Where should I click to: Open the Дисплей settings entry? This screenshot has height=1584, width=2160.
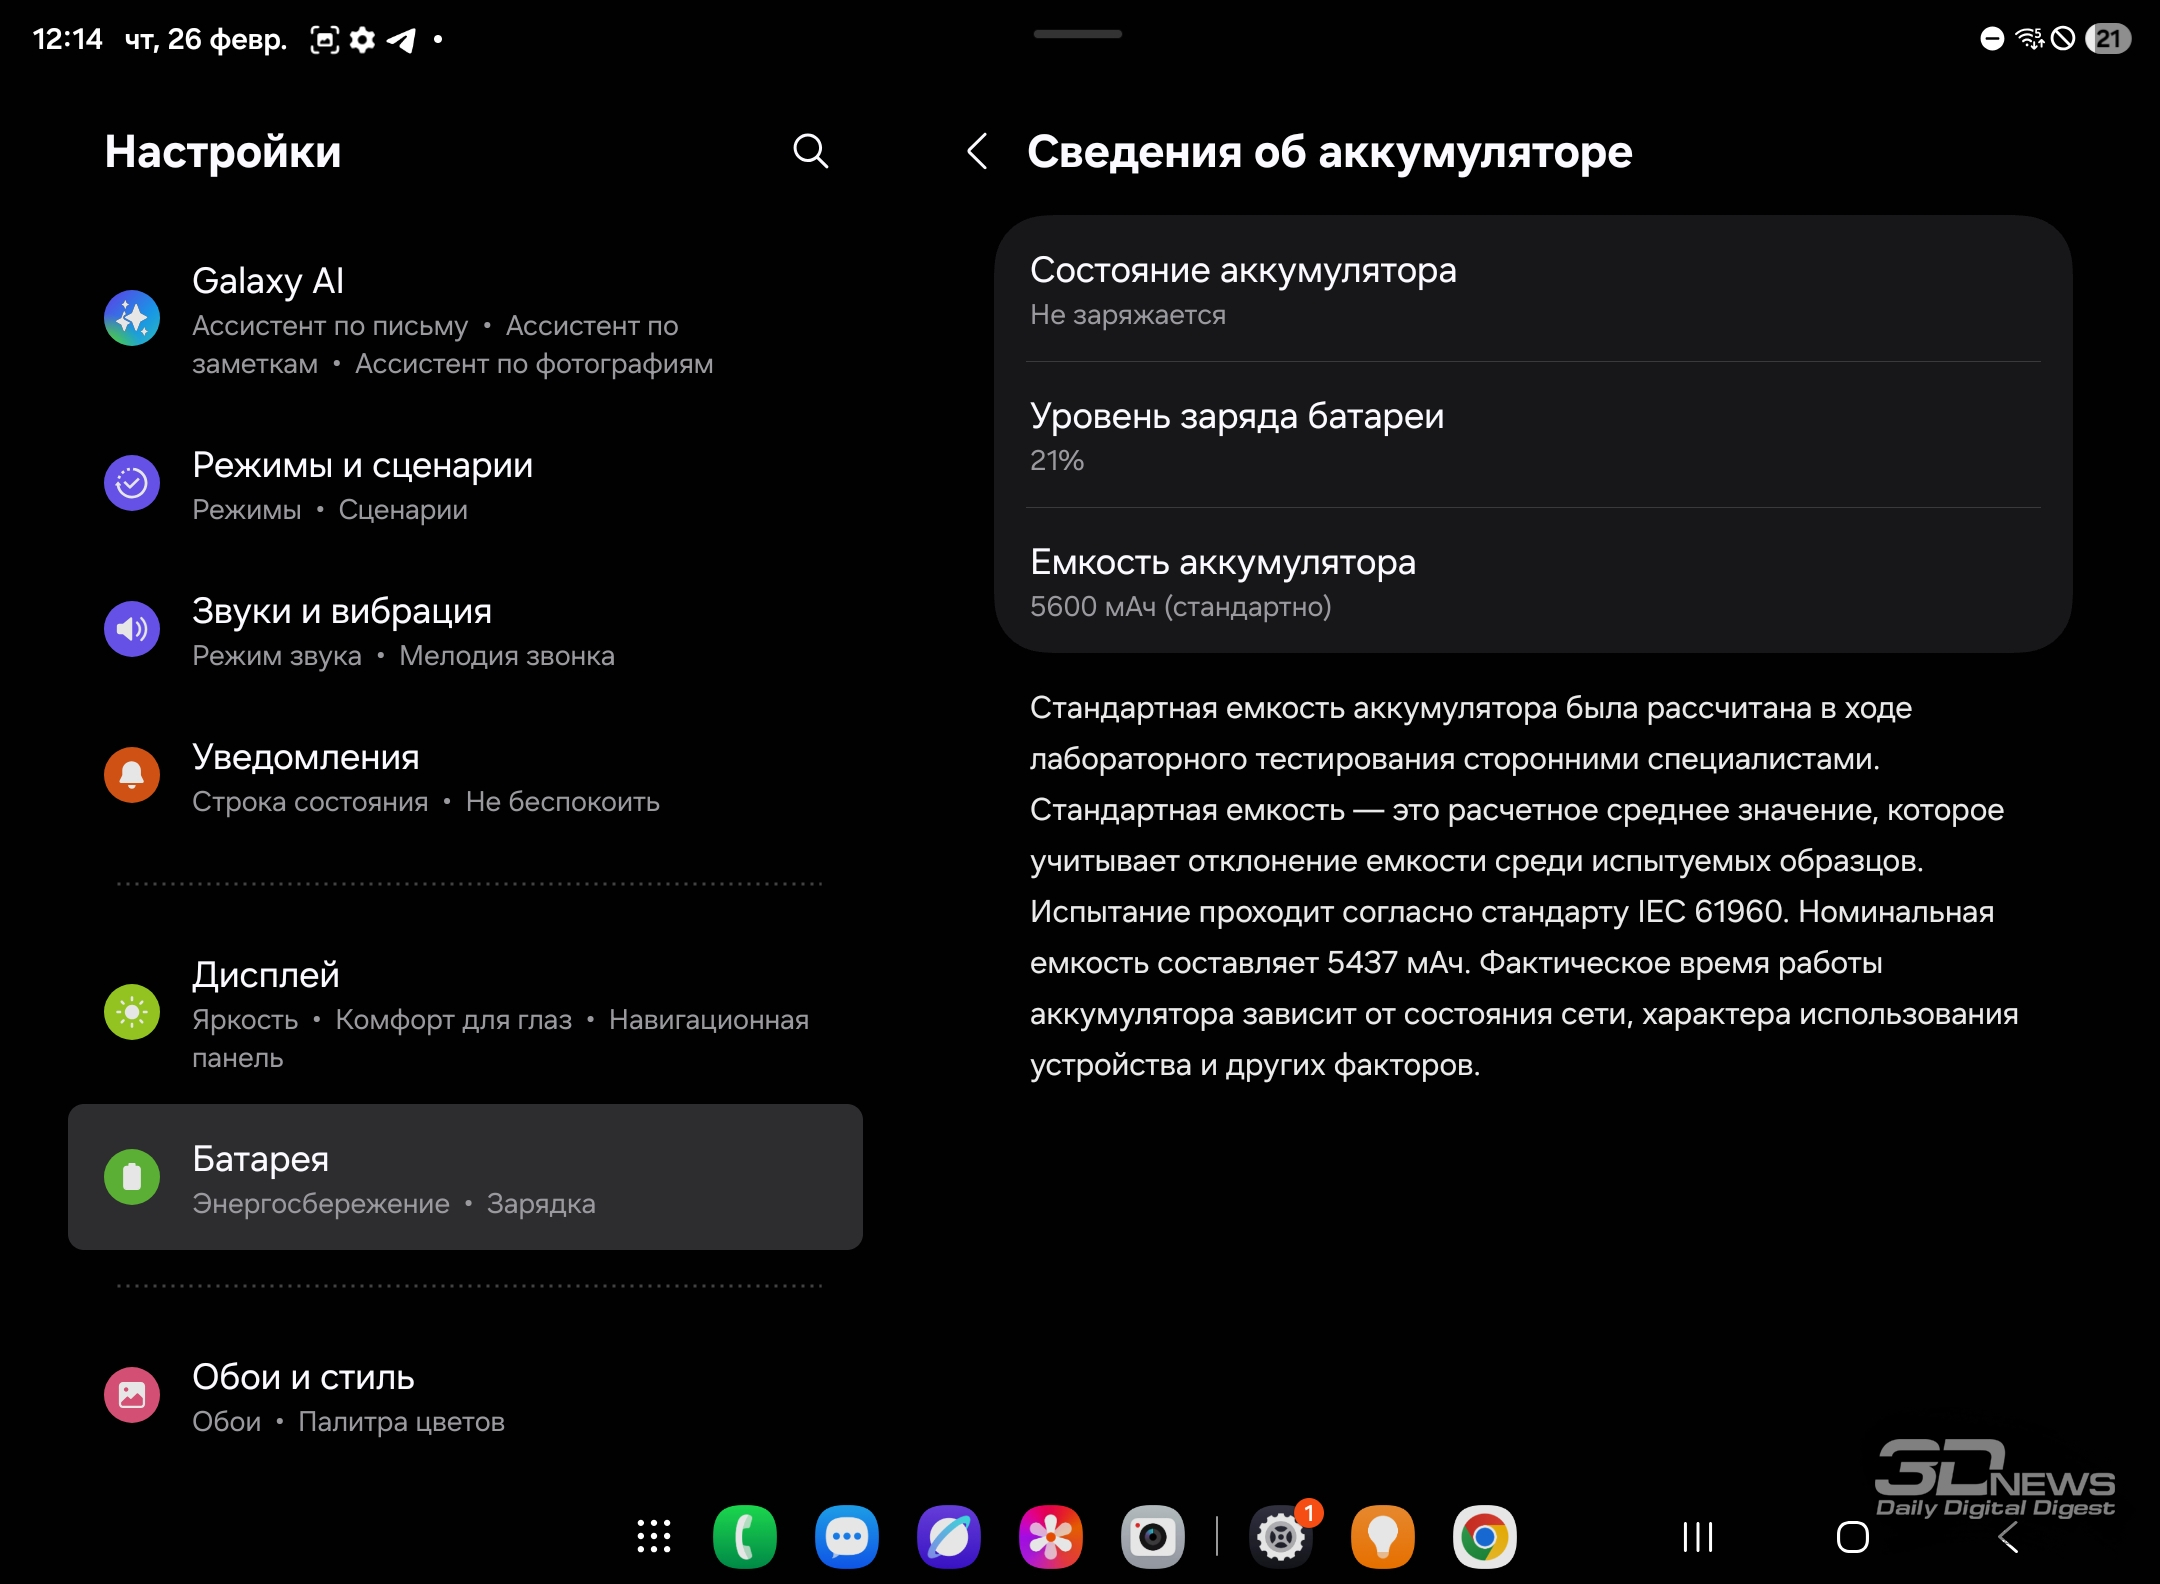pyautogui.click(x=465, y=1012)
